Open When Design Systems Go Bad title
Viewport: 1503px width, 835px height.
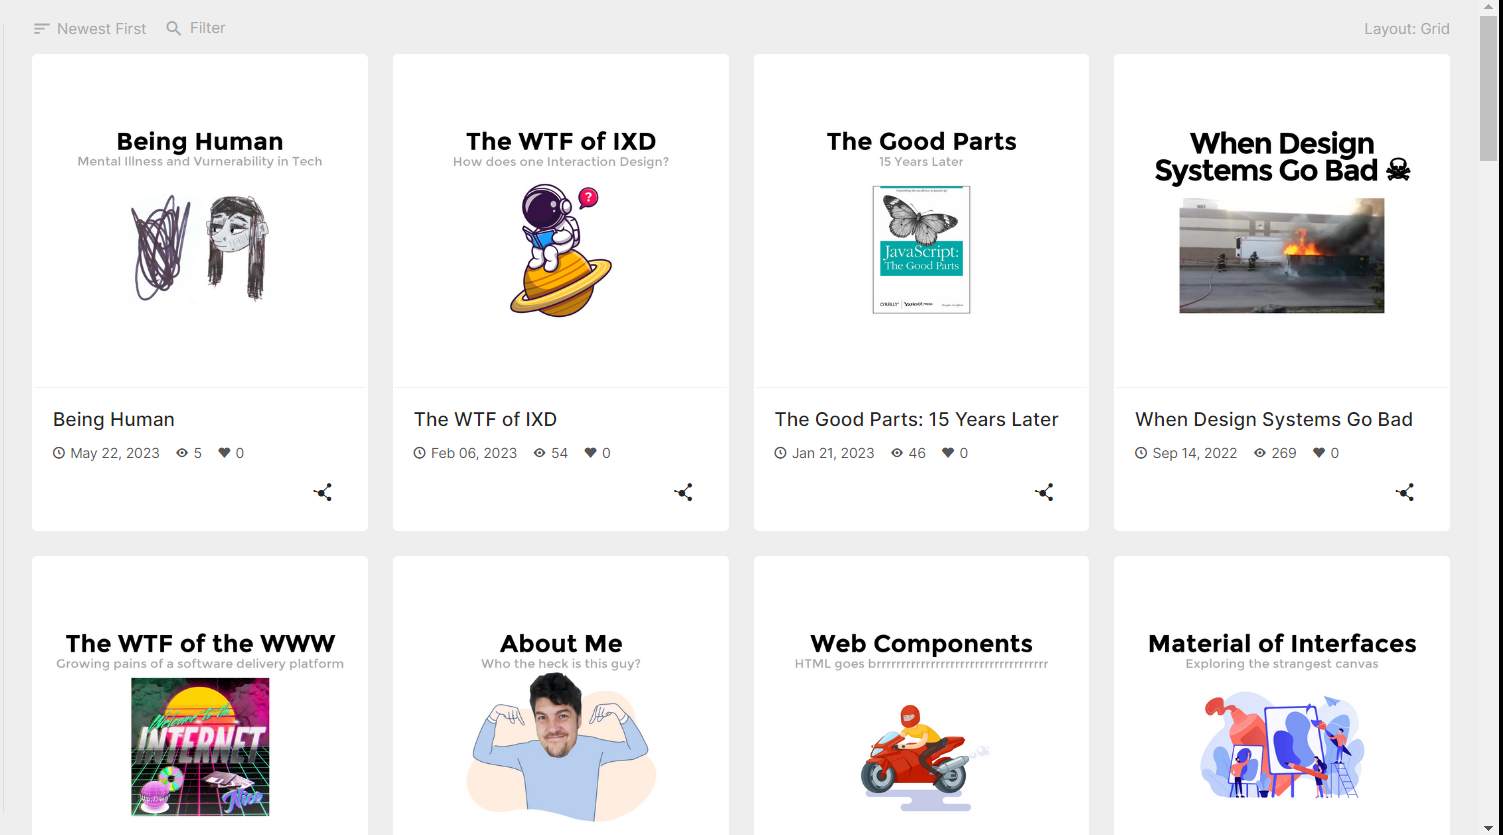tap(1274, 419)
